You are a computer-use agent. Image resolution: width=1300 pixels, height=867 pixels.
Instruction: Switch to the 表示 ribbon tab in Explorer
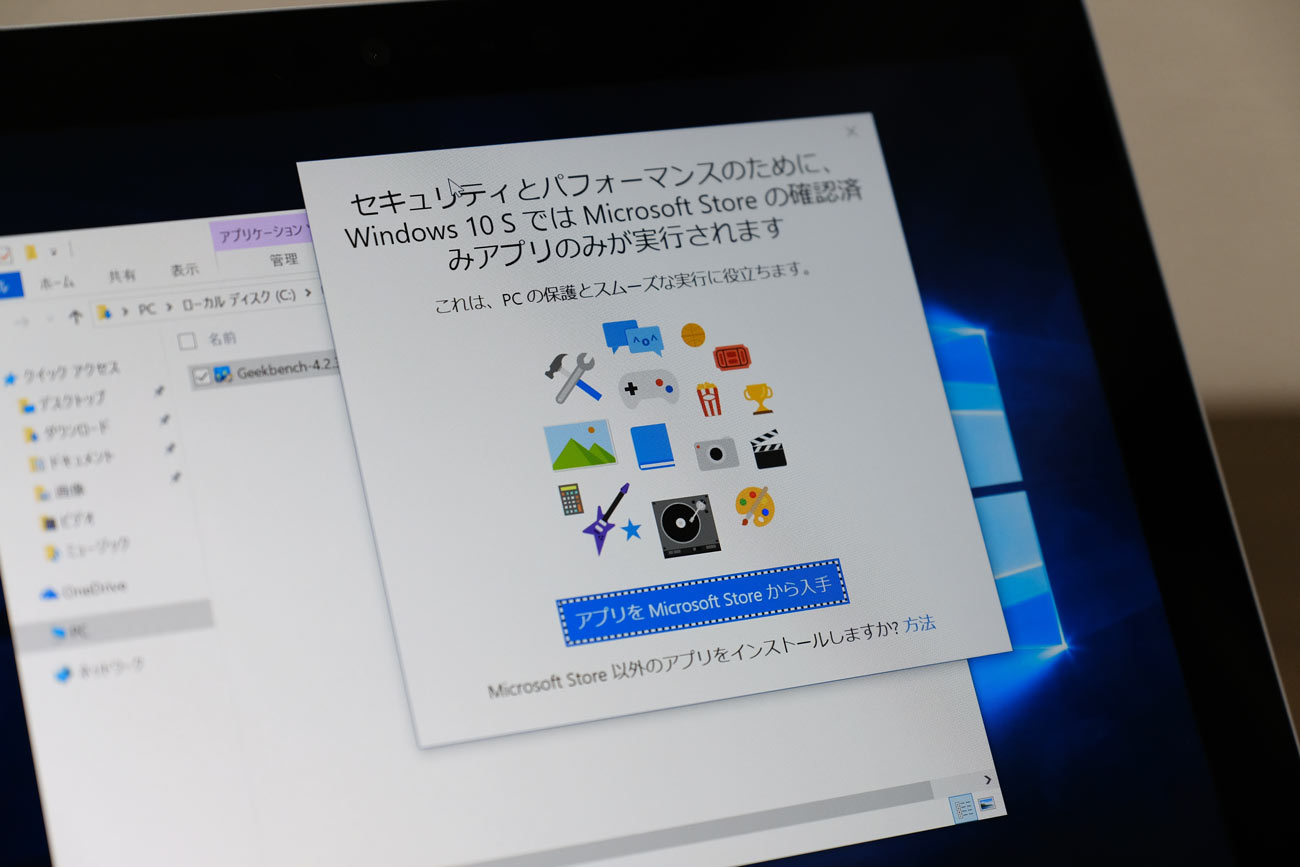[x=184, y=270]
